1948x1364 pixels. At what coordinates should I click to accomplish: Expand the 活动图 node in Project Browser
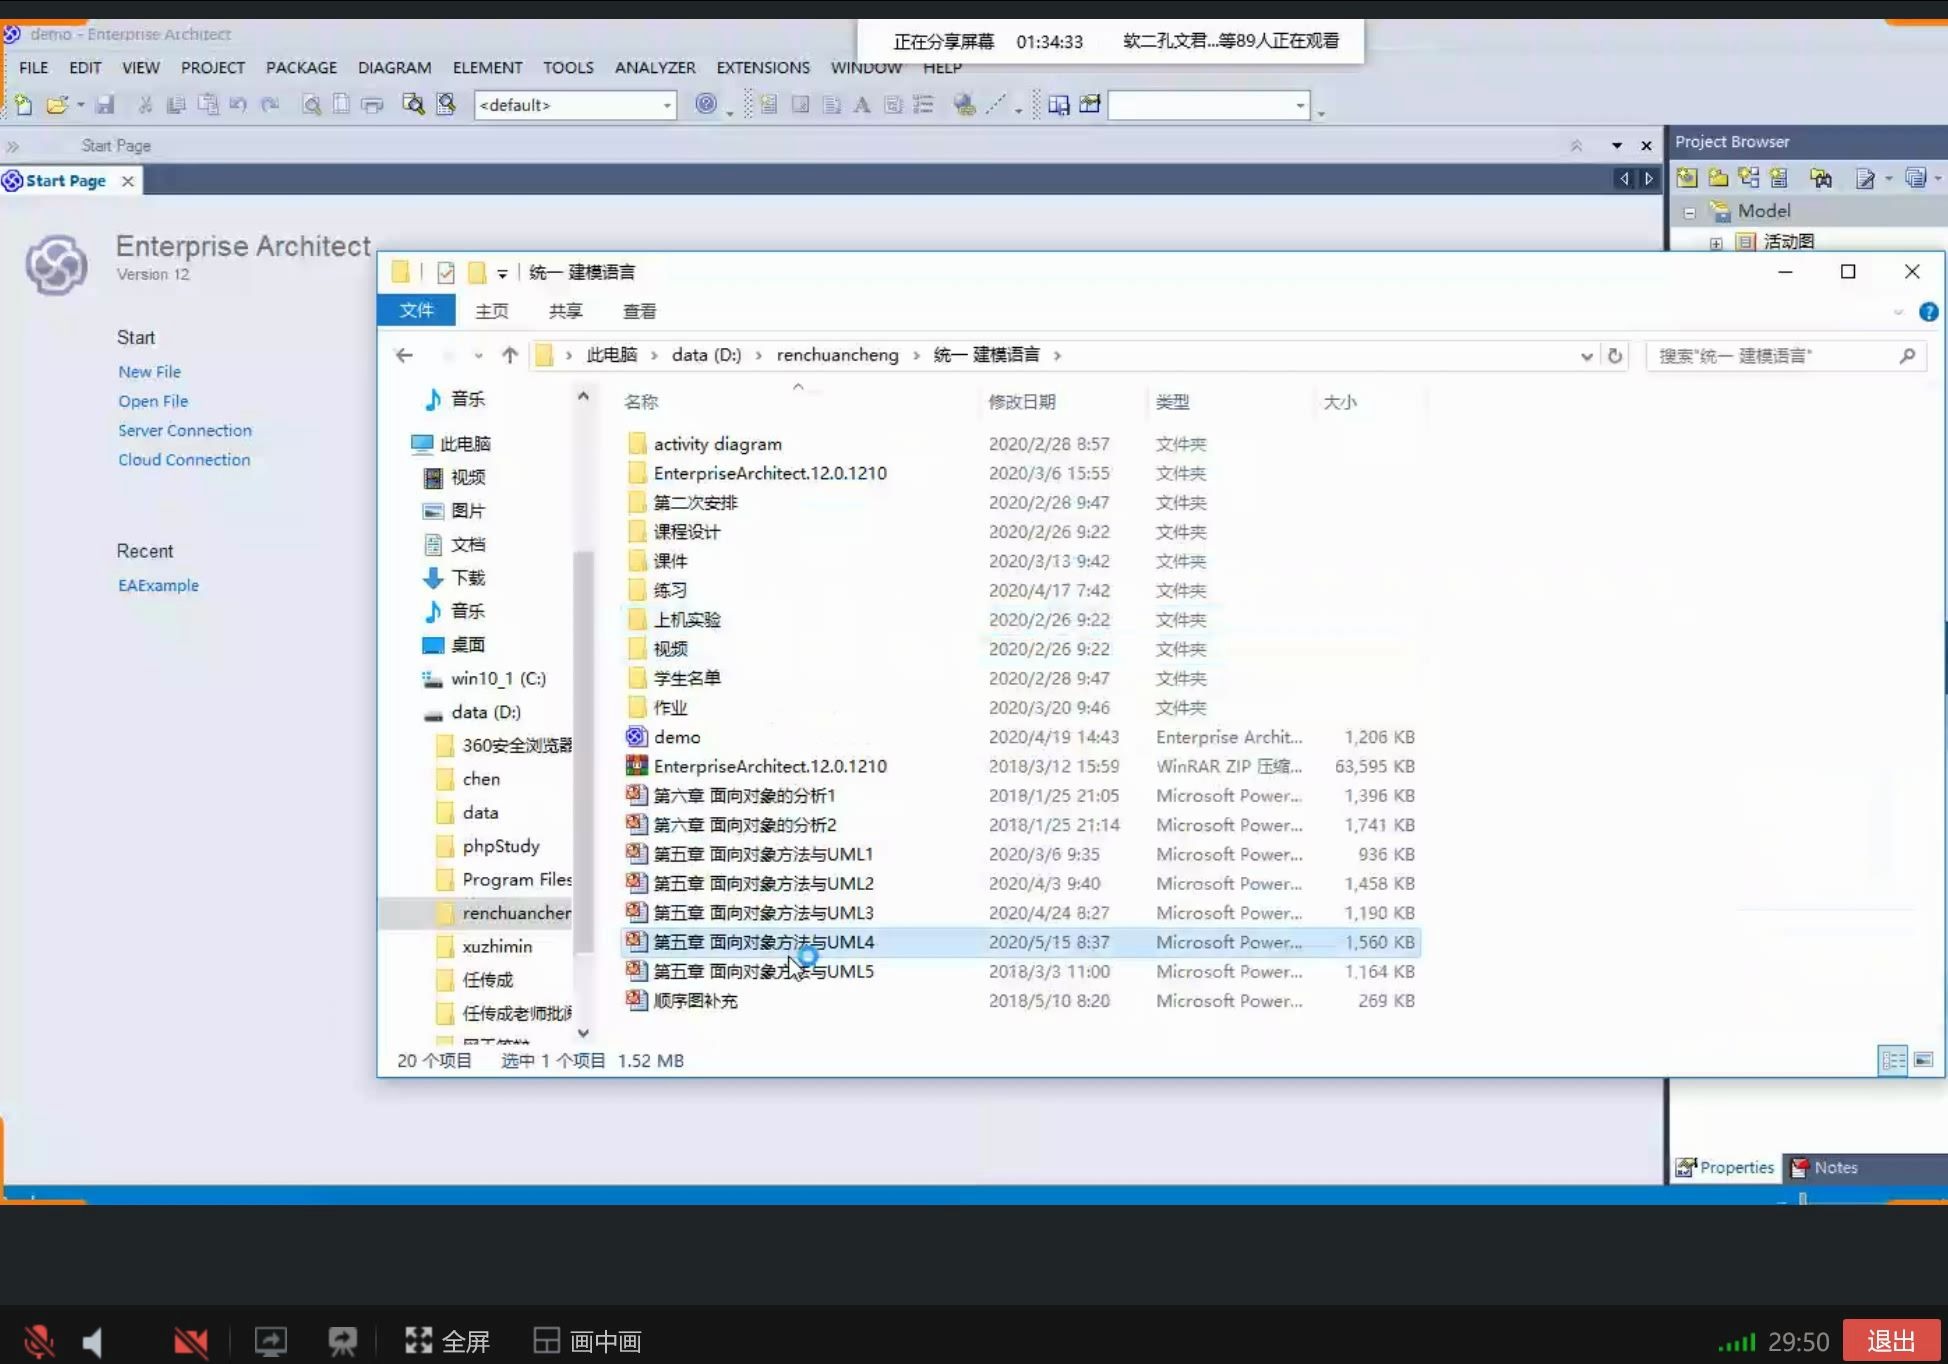coord(1716,243)
